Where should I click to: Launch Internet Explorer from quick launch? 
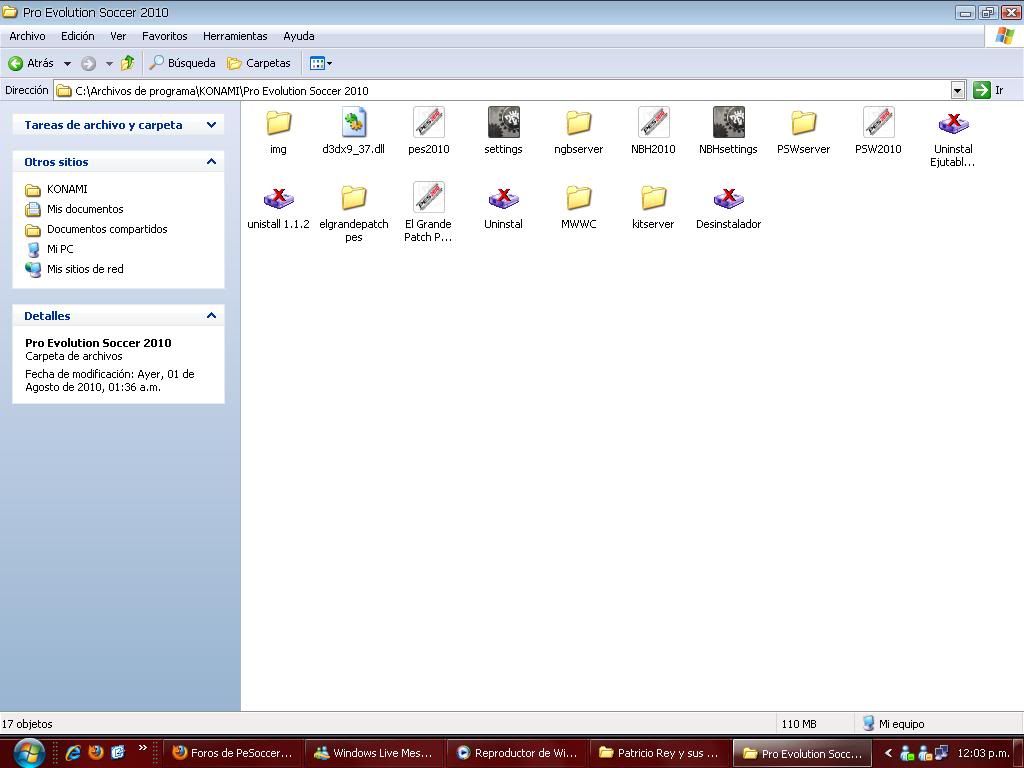tap(73, 753)
